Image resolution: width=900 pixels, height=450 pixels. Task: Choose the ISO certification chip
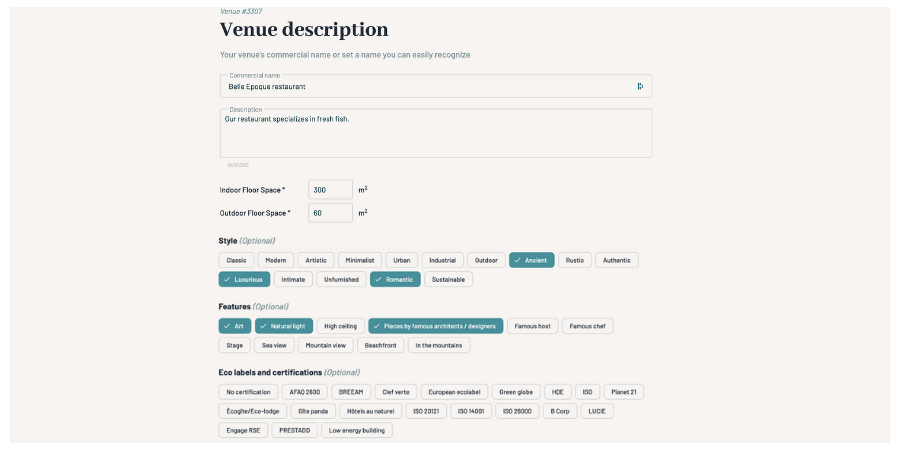click(588, 392)
